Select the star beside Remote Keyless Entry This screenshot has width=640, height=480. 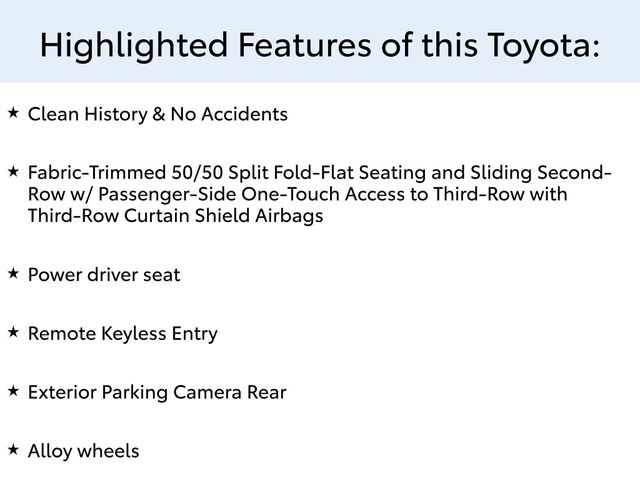tap(13, 332)
